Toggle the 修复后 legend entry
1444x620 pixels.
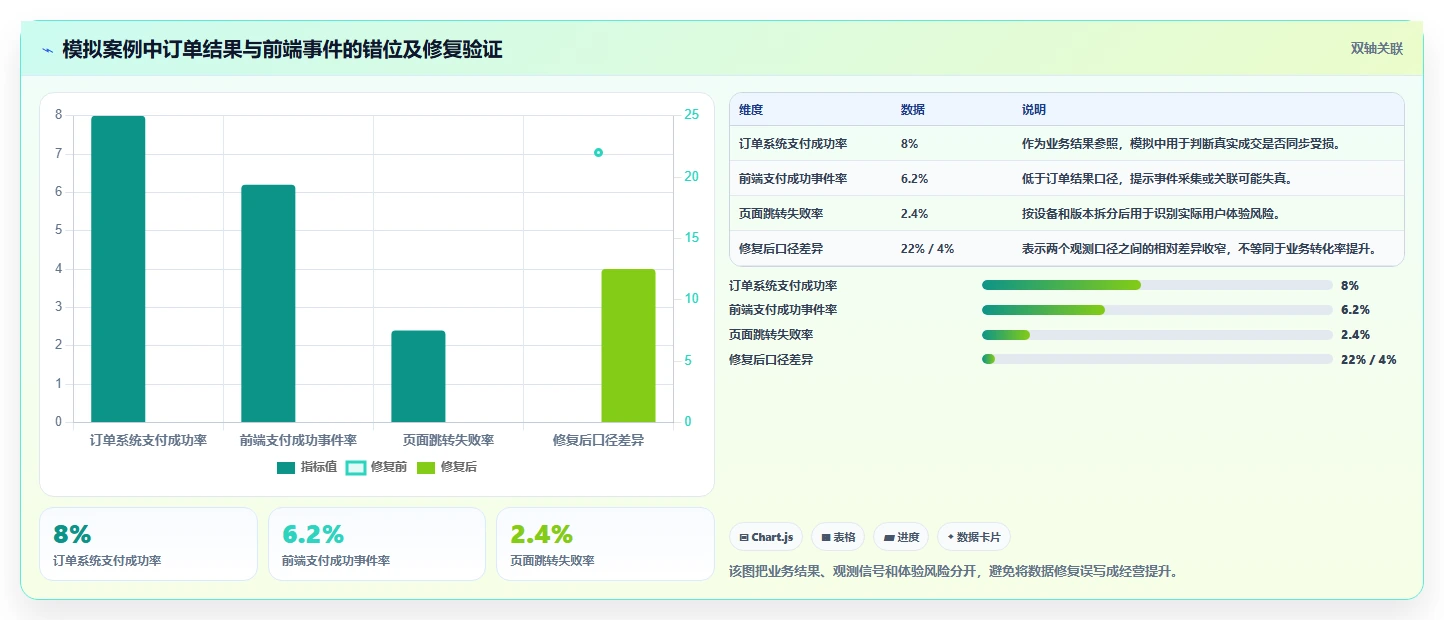pyautogui.click(x=446, y=467)
